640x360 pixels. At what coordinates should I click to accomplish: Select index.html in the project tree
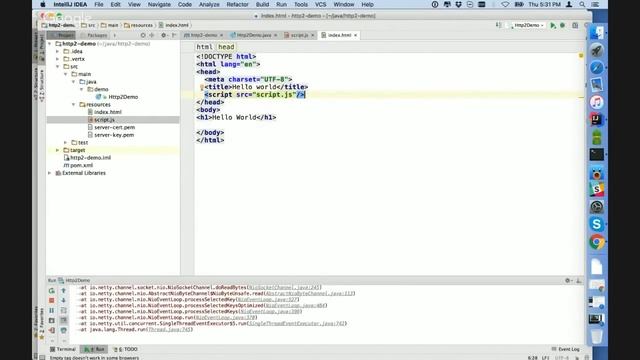tap(105, 112)
